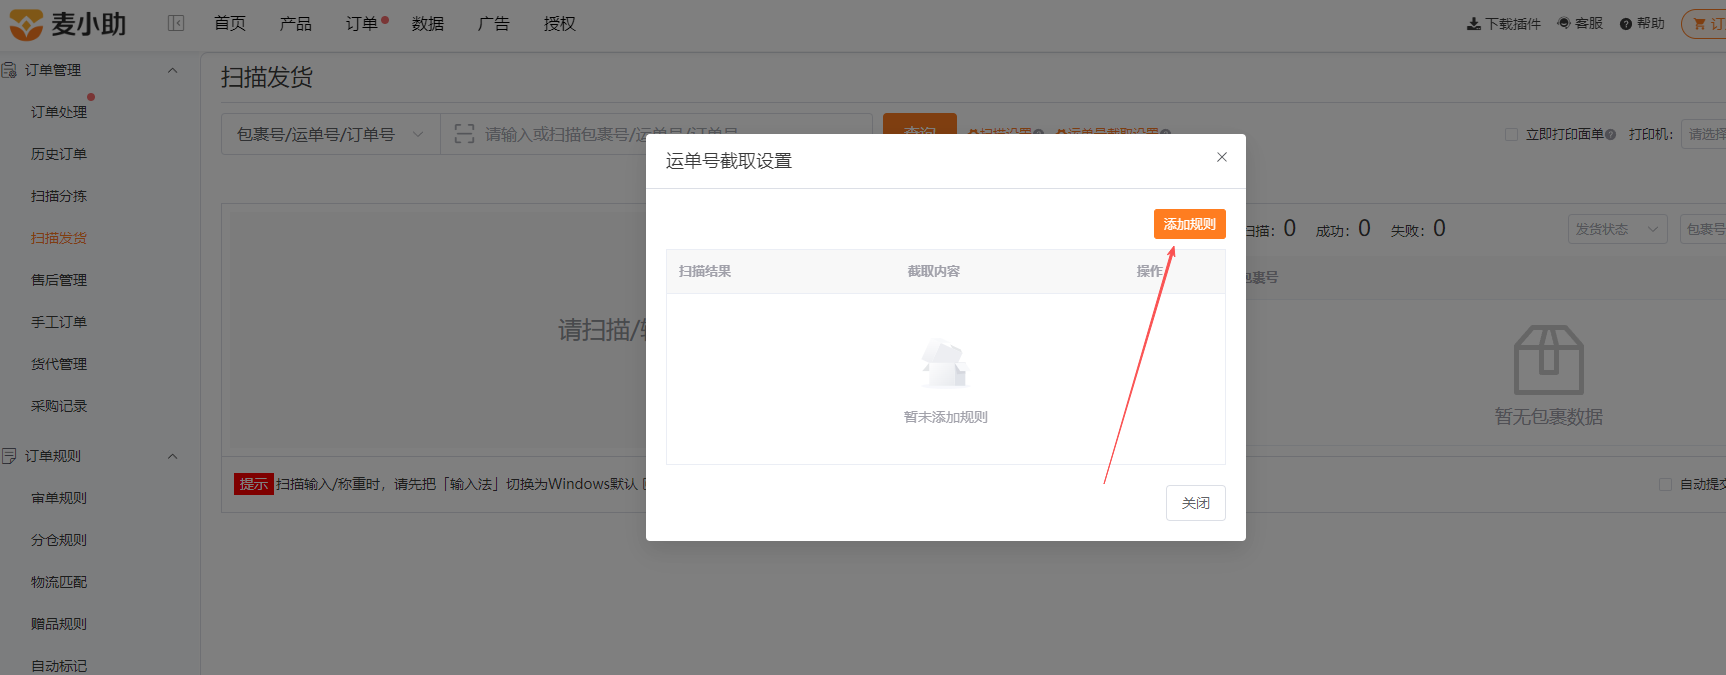Toggle the 自动提交 checkbox
The height and width of the screenshot is (675, 1726).
1665,484
